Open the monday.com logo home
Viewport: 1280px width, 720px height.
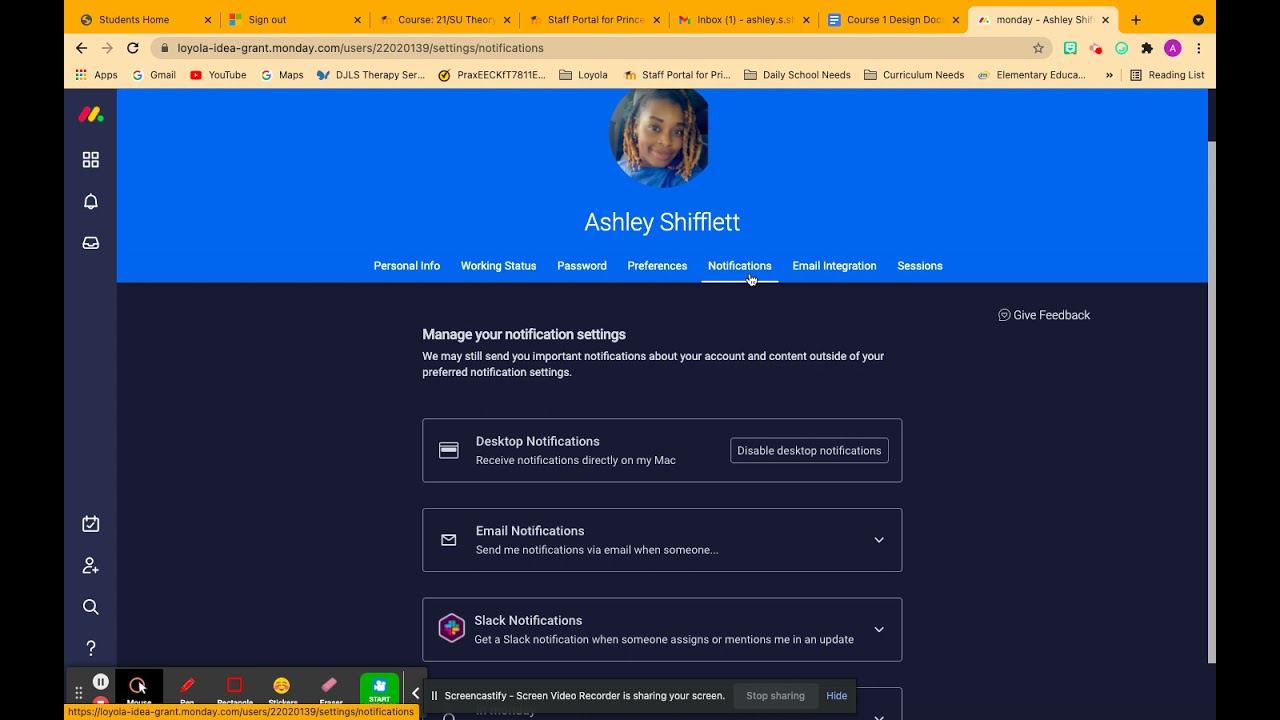[x=91, y=115]
